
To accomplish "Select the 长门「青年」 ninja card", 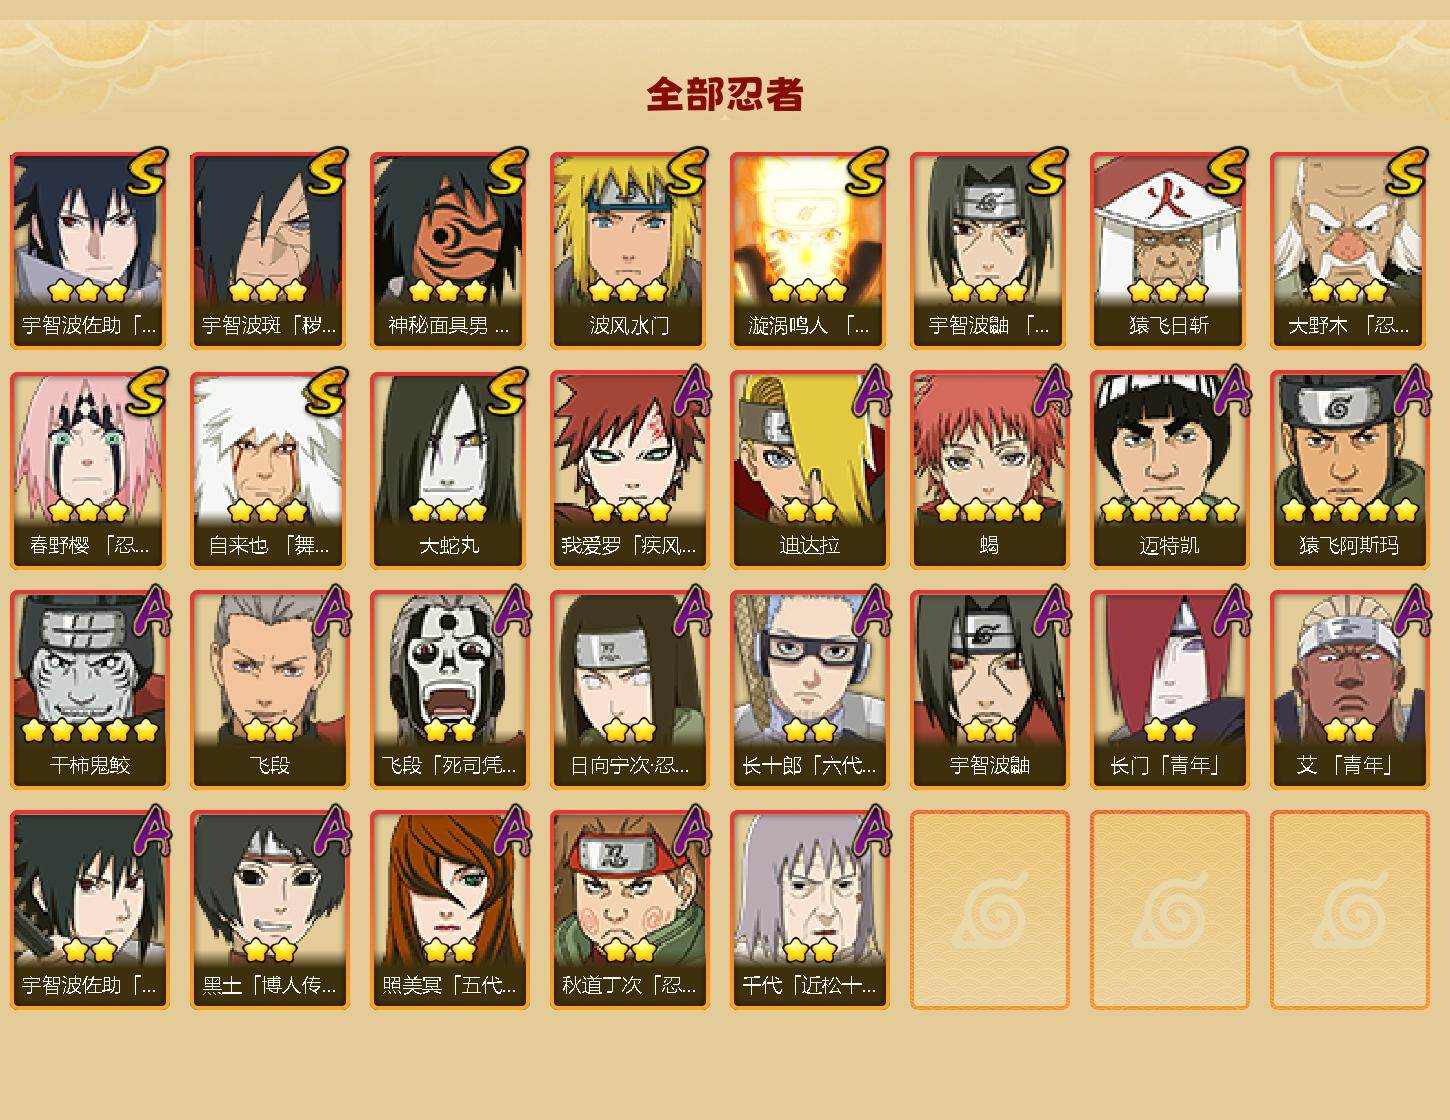I will [1169, 690].
